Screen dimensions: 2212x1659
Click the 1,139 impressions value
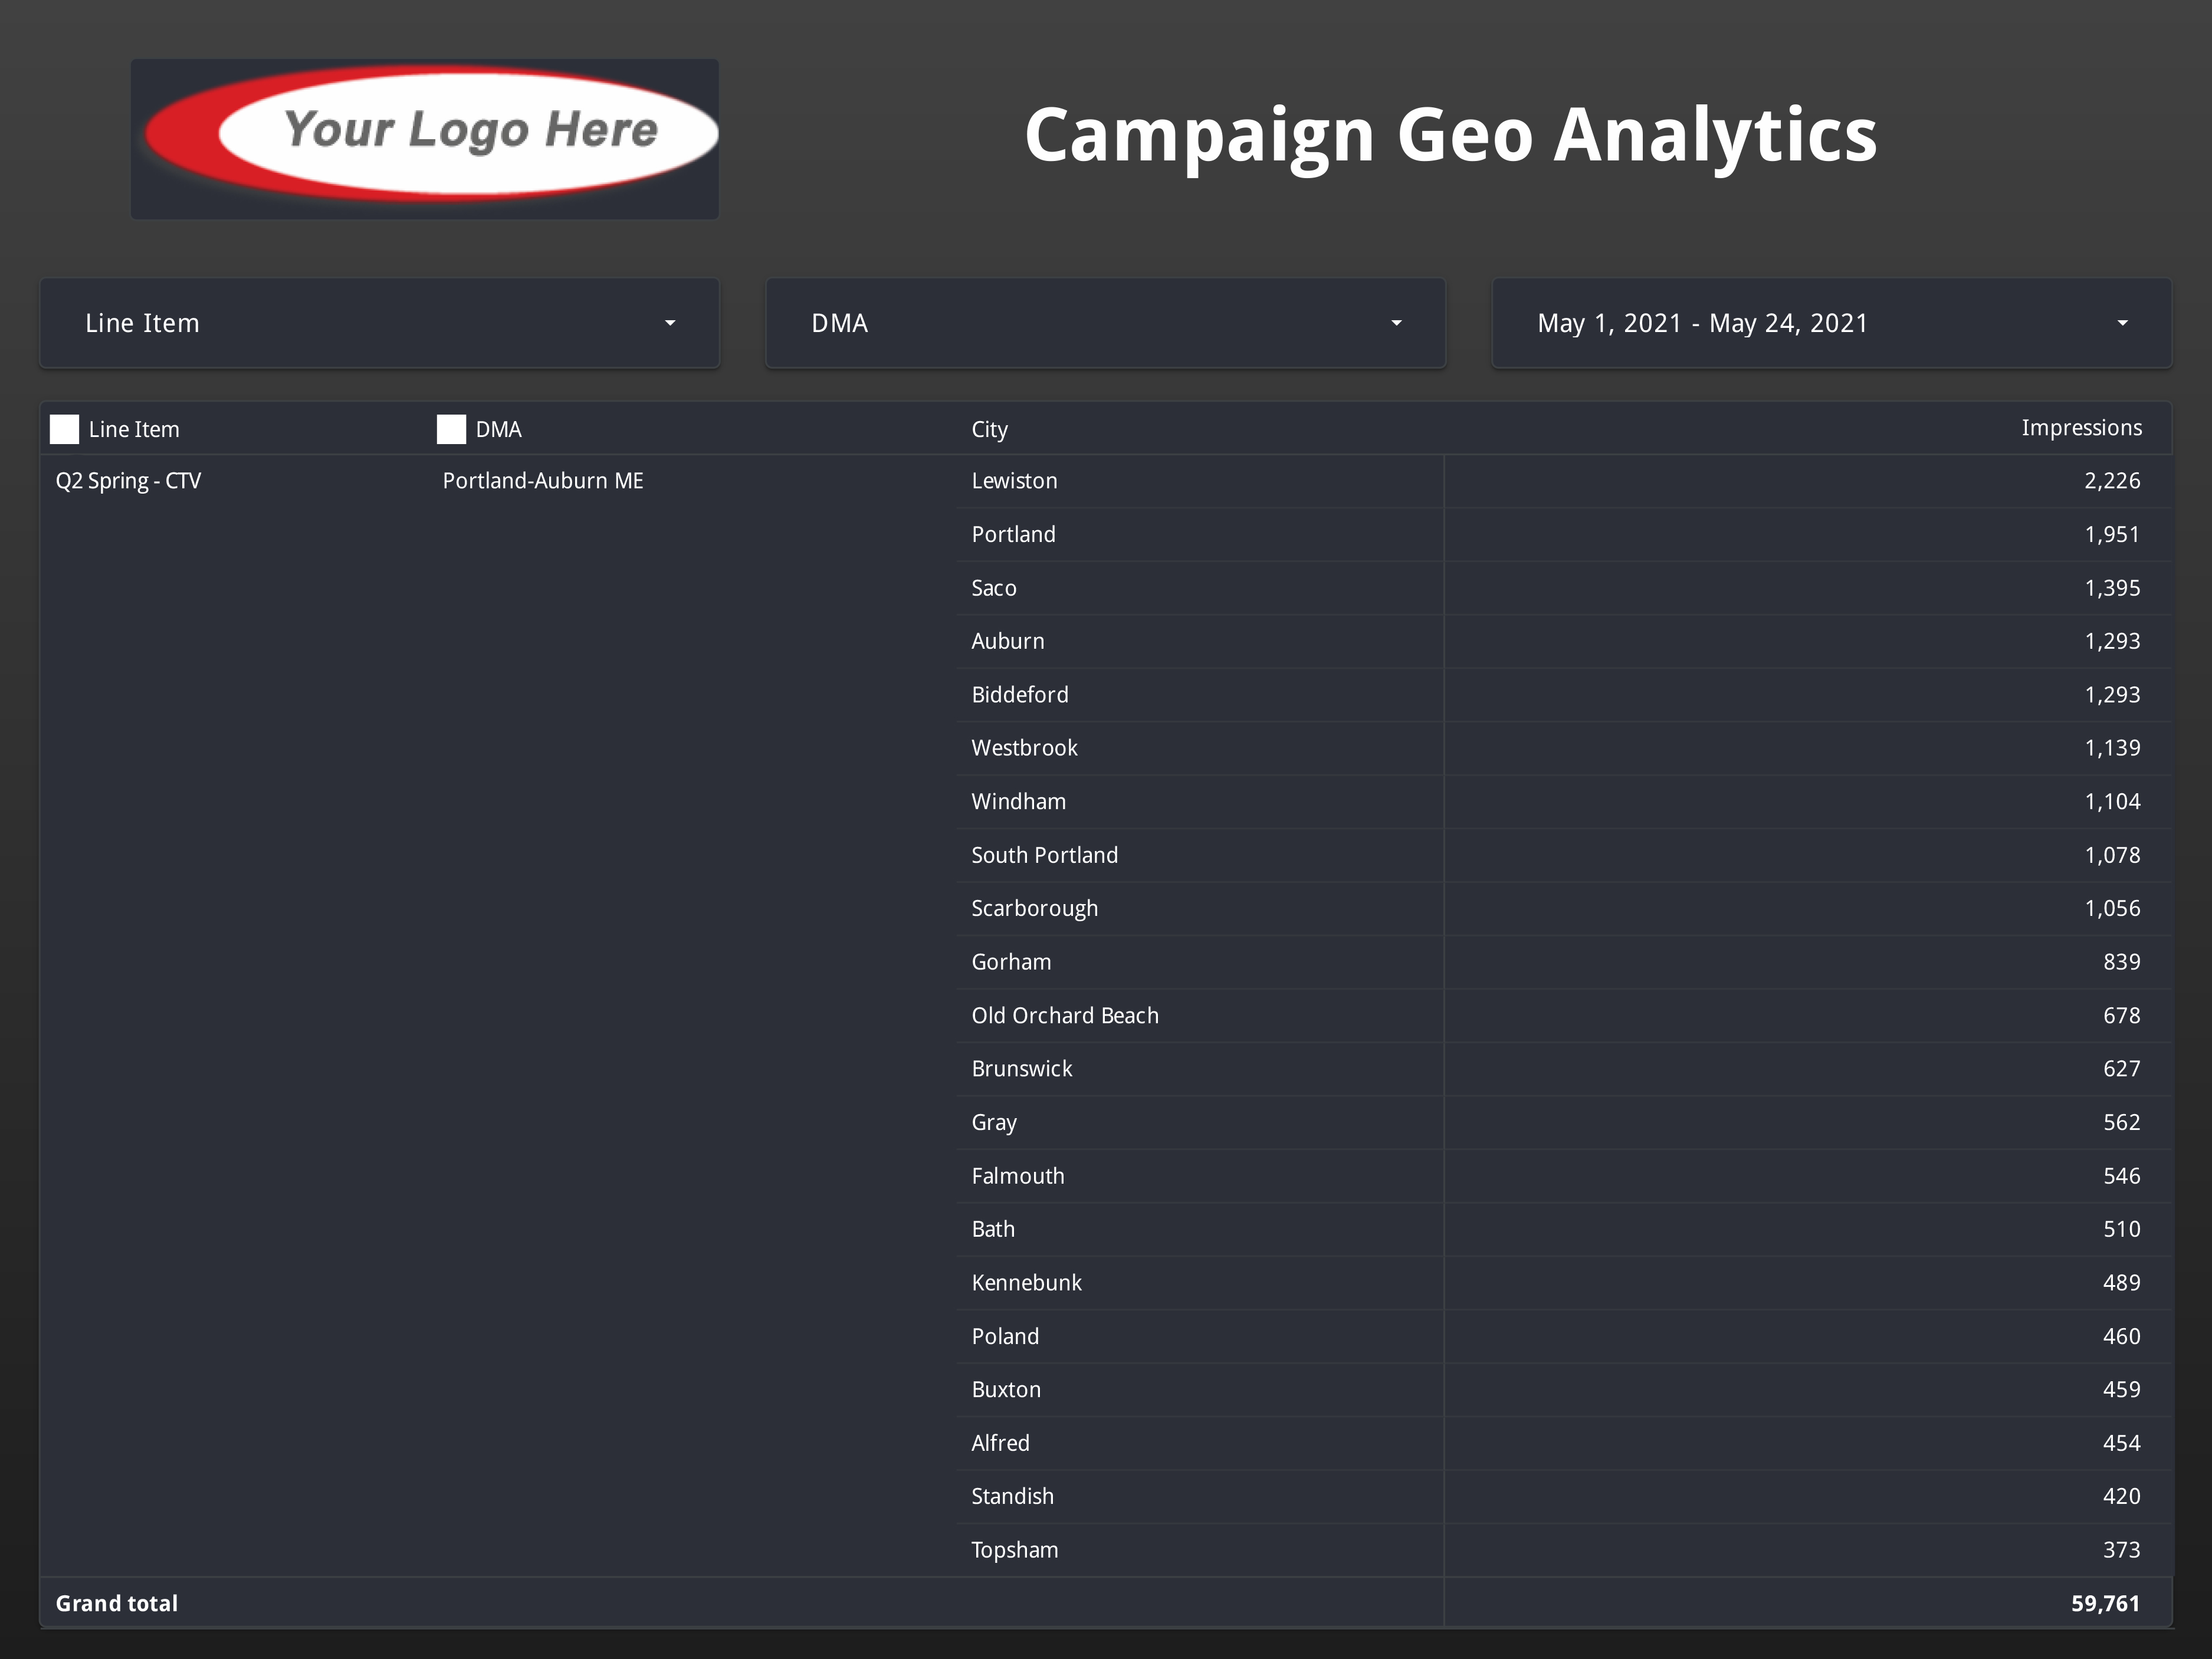[x=2112, y=748]
